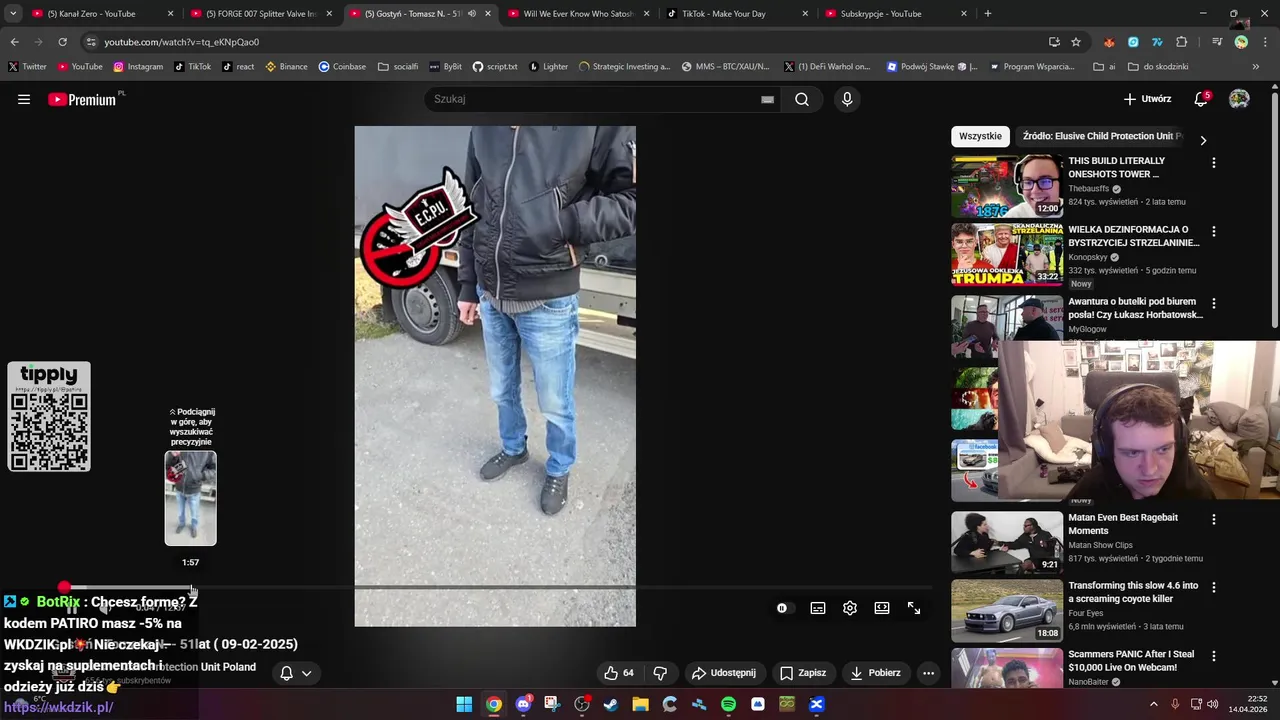This screenshot has height=720, width=1280.
Task: Toggle autoplay switch in player controls
Action: coord(782,608)
